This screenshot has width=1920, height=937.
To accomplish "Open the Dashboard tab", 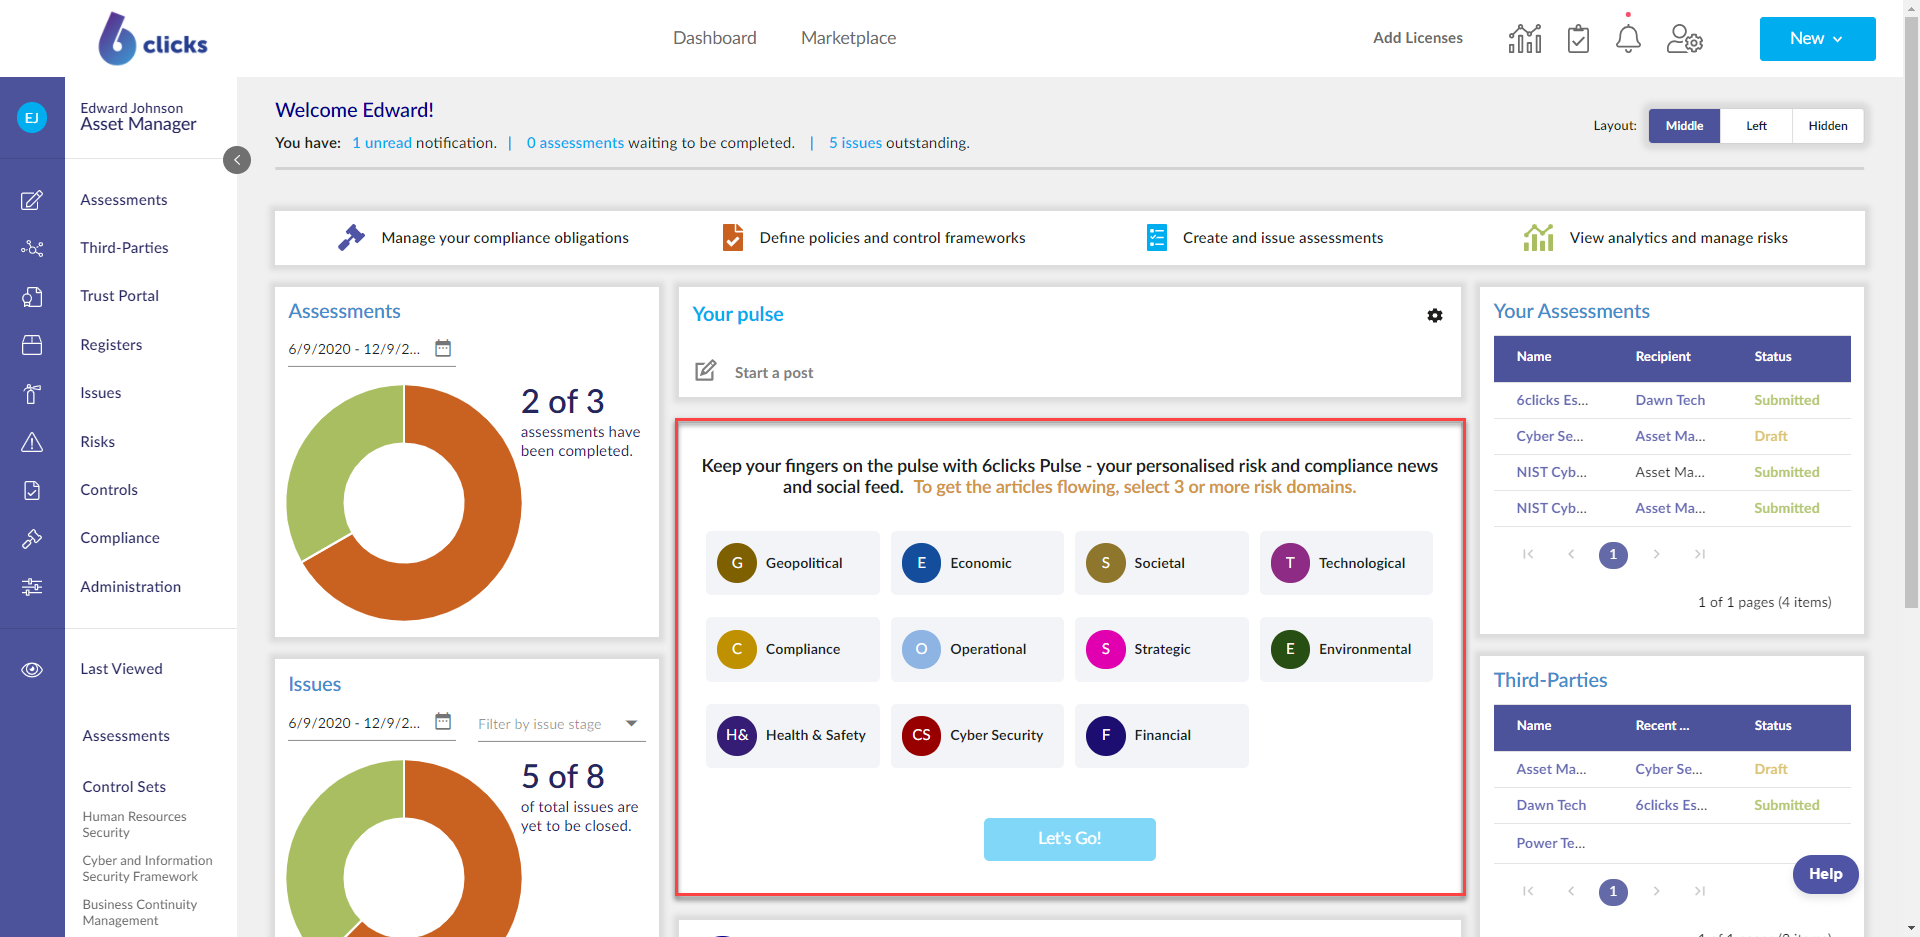I will point(715,38).
